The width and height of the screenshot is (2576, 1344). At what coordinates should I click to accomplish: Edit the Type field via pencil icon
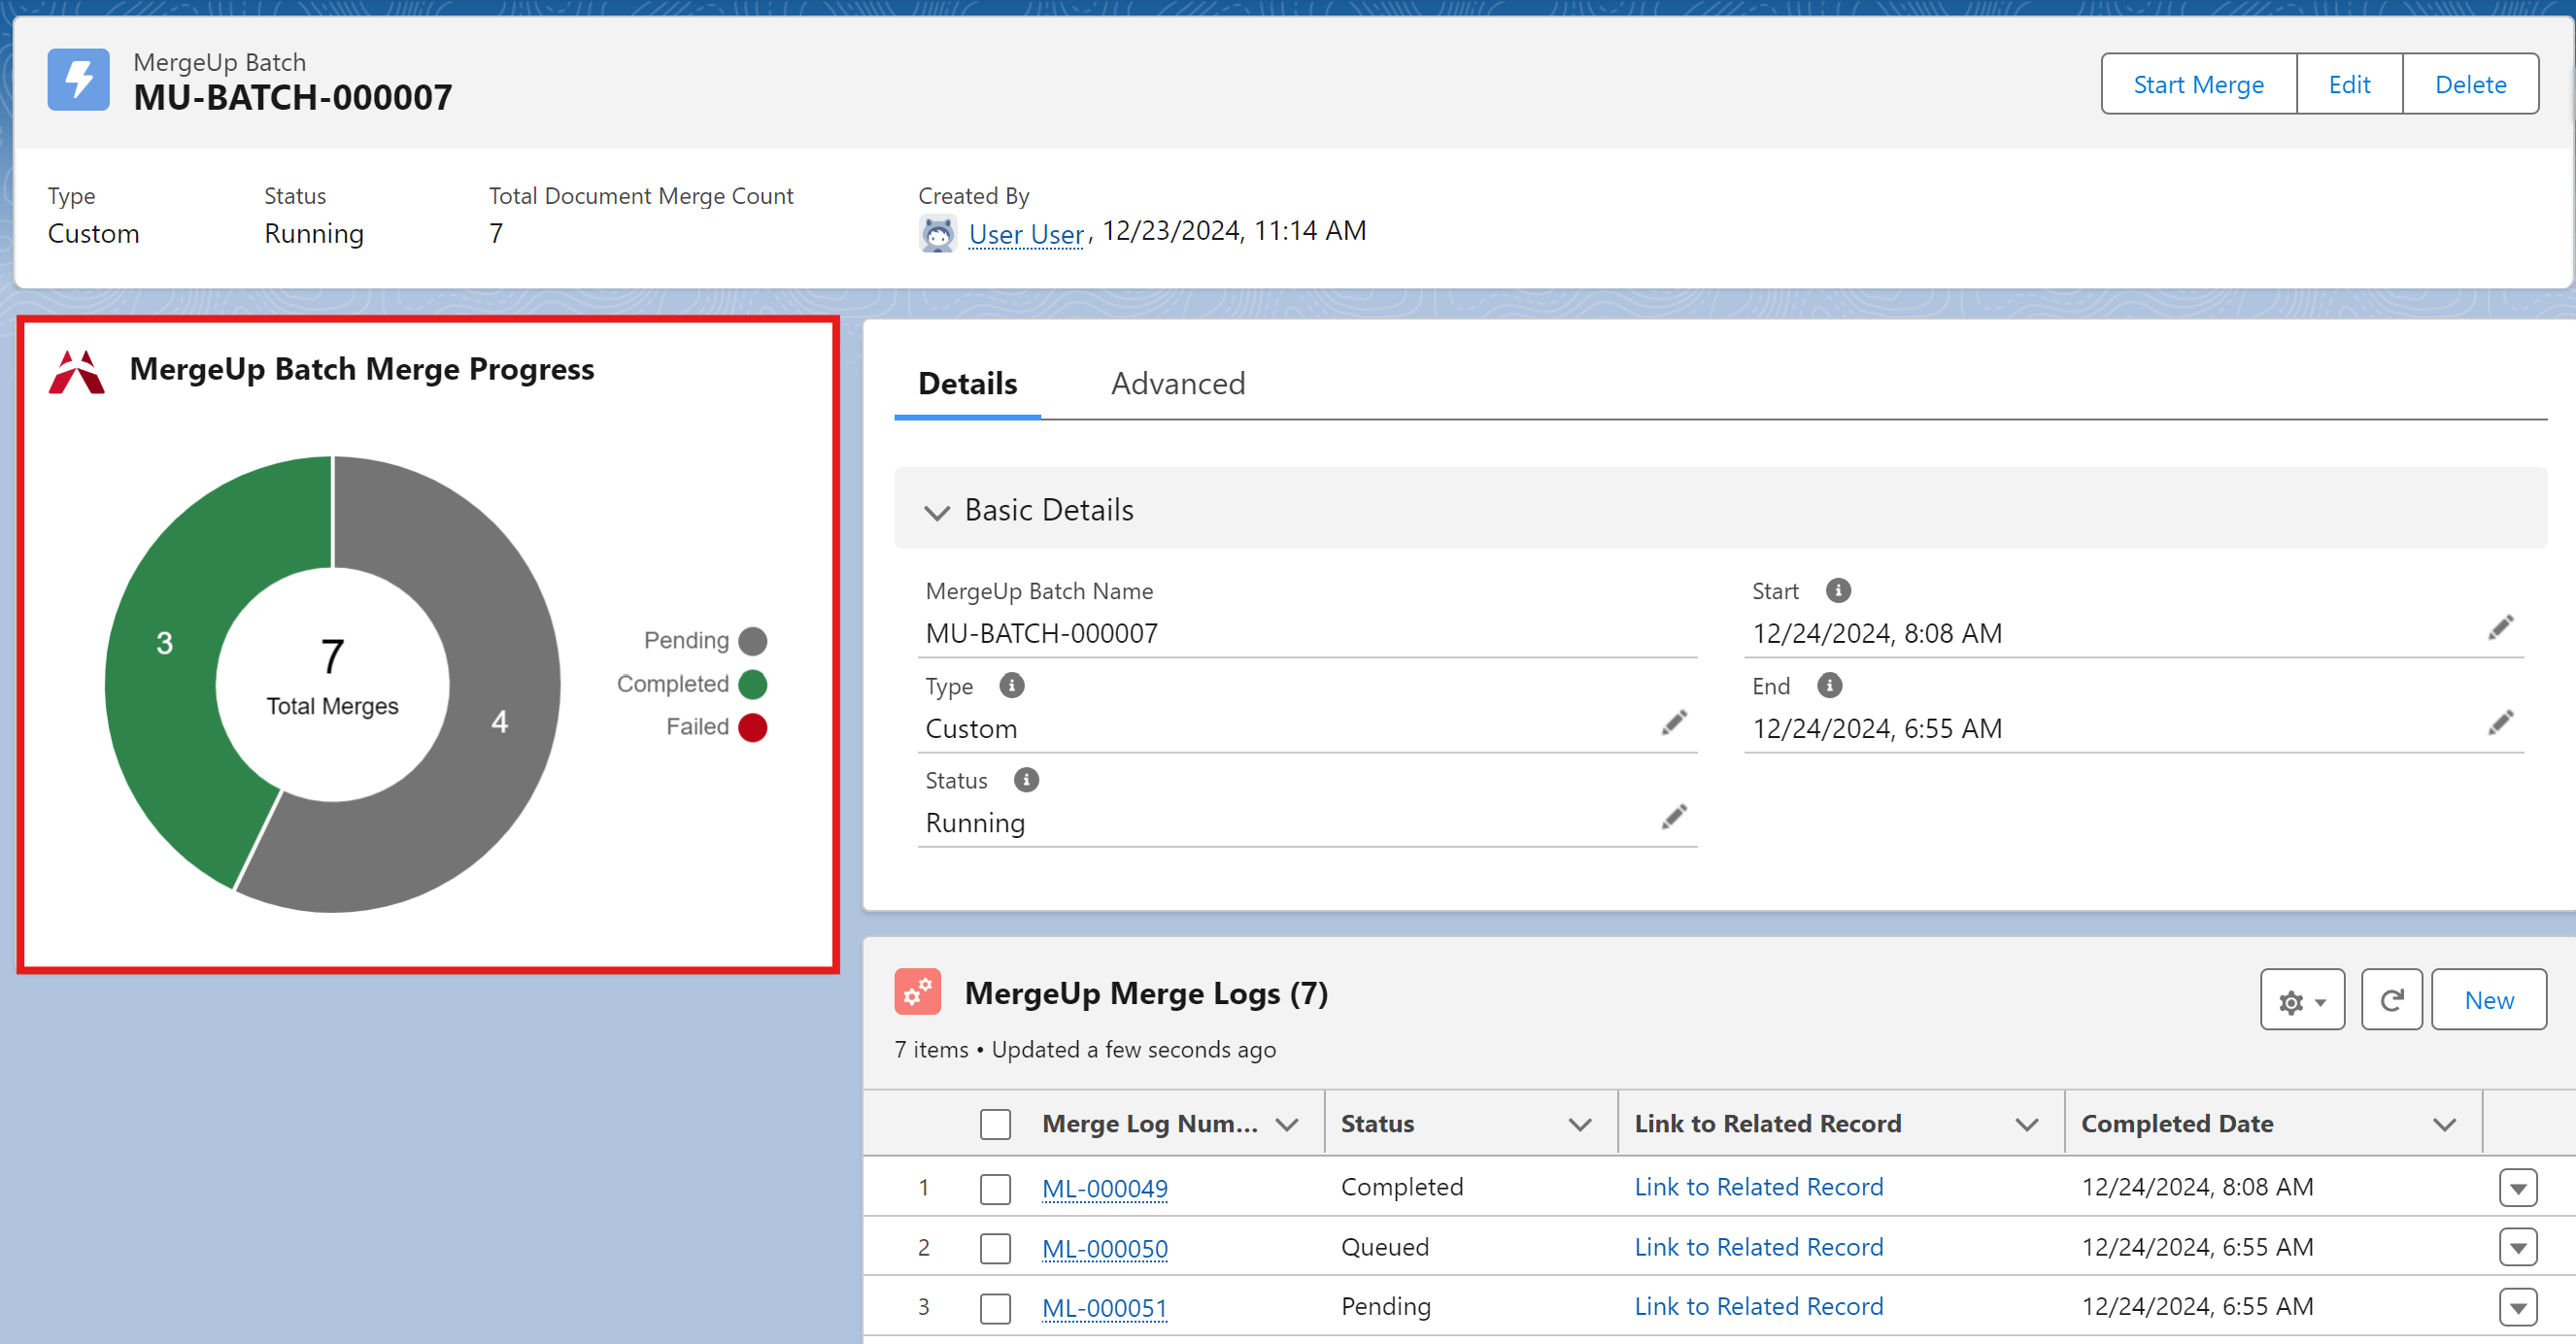(x=1674, y=723)
